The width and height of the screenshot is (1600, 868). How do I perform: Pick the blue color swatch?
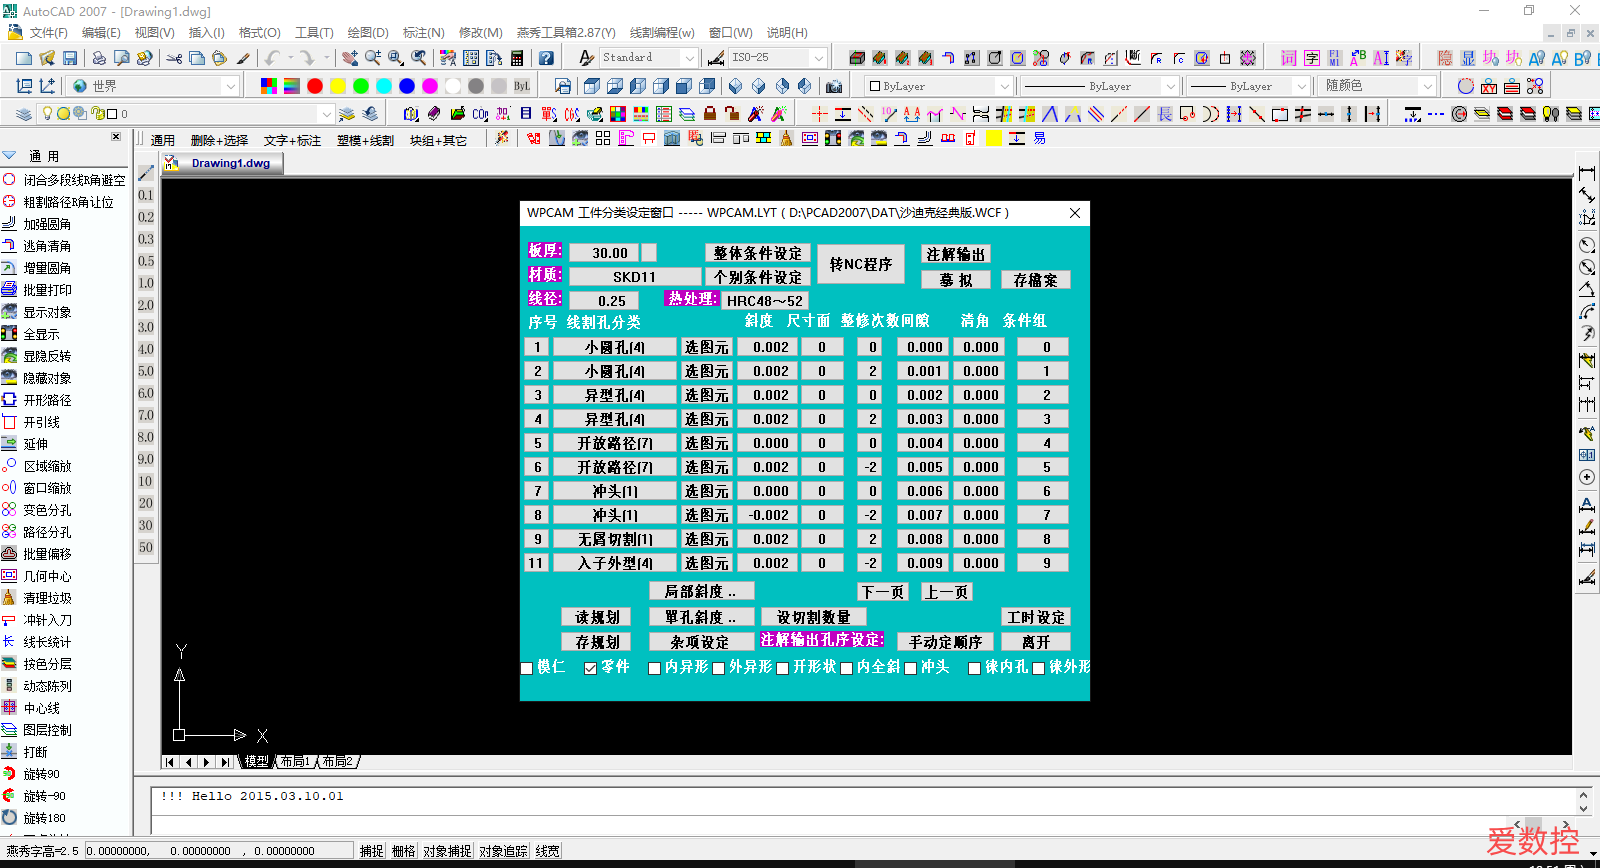[x=407, y=86]
